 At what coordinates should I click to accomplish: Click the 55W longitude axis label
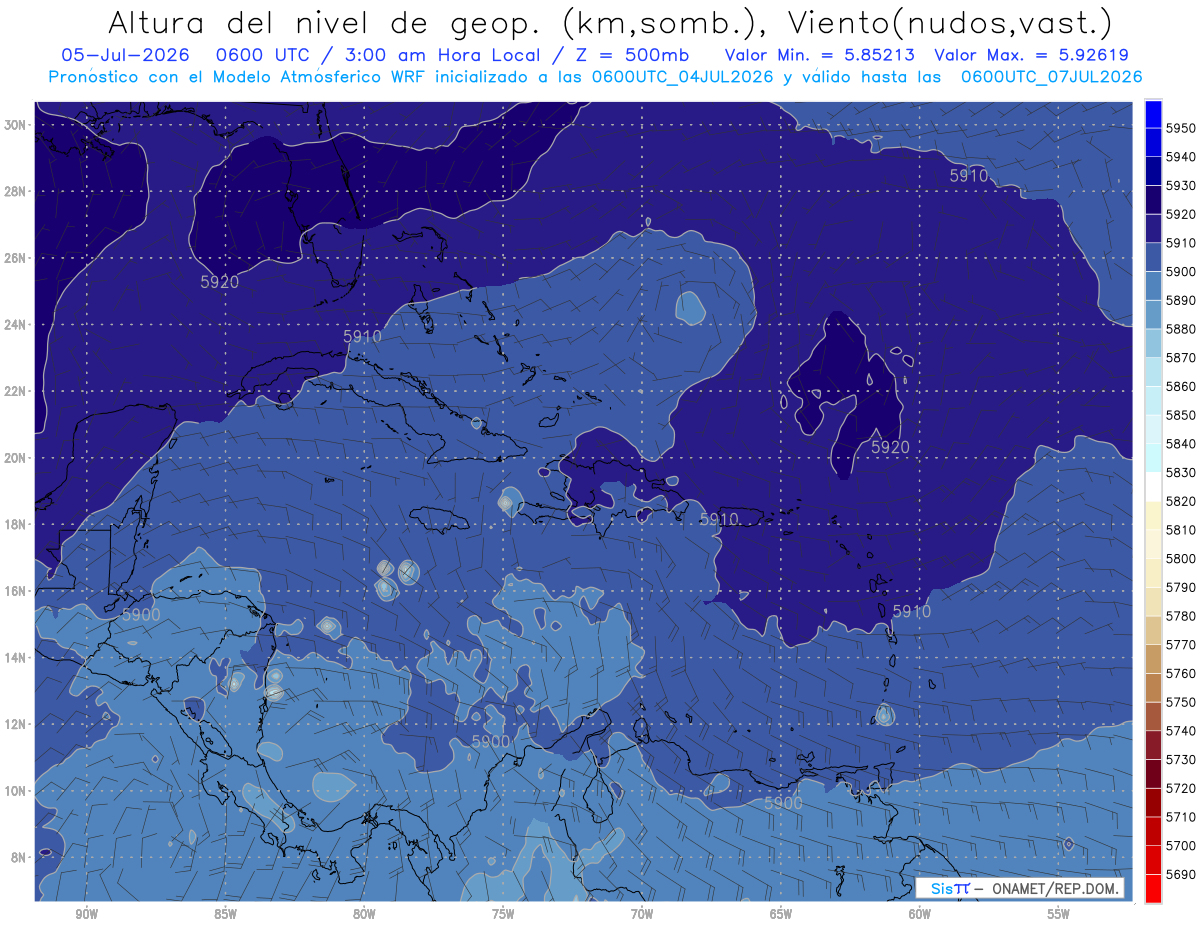(x=1059, y=914)
